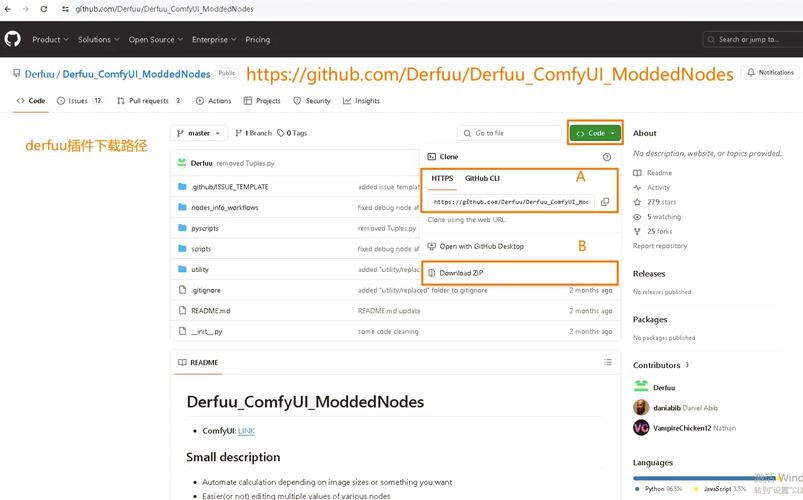Image resolution: width=803 pixels, height=500 pixels.
Task: View 25 forks
Action: pos(660,232)
